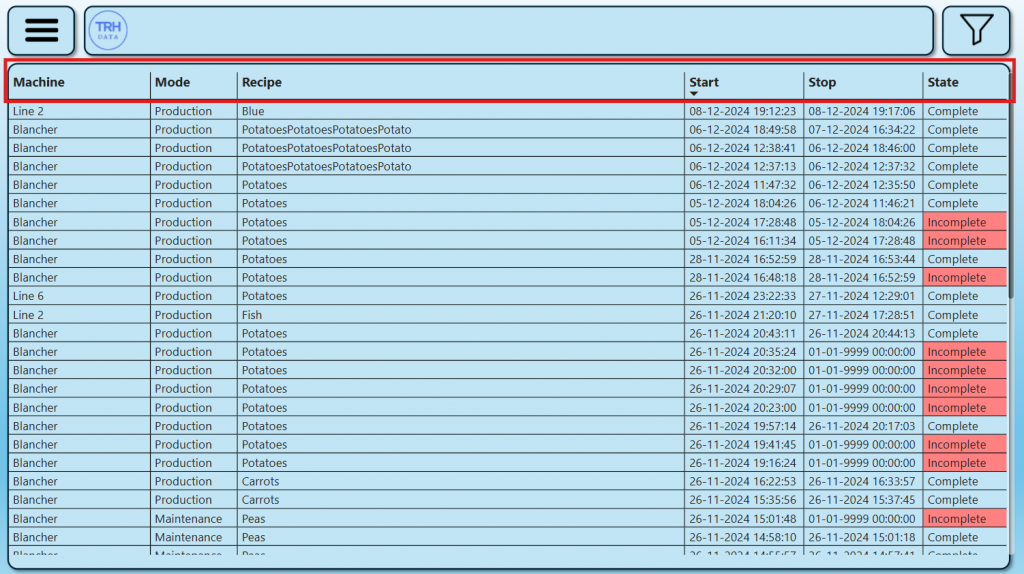Image resolution: width=1024 pixels, height=574 pixels.
Task: Click the first red Incomplete state cell
Action: click(x=964, y=222)
